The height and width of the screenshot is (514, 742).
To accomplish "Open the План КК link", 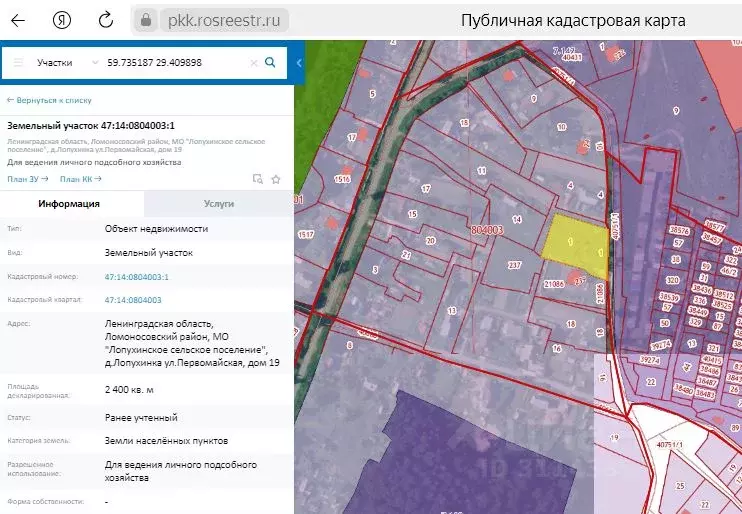I will click(x=80, y=179).
